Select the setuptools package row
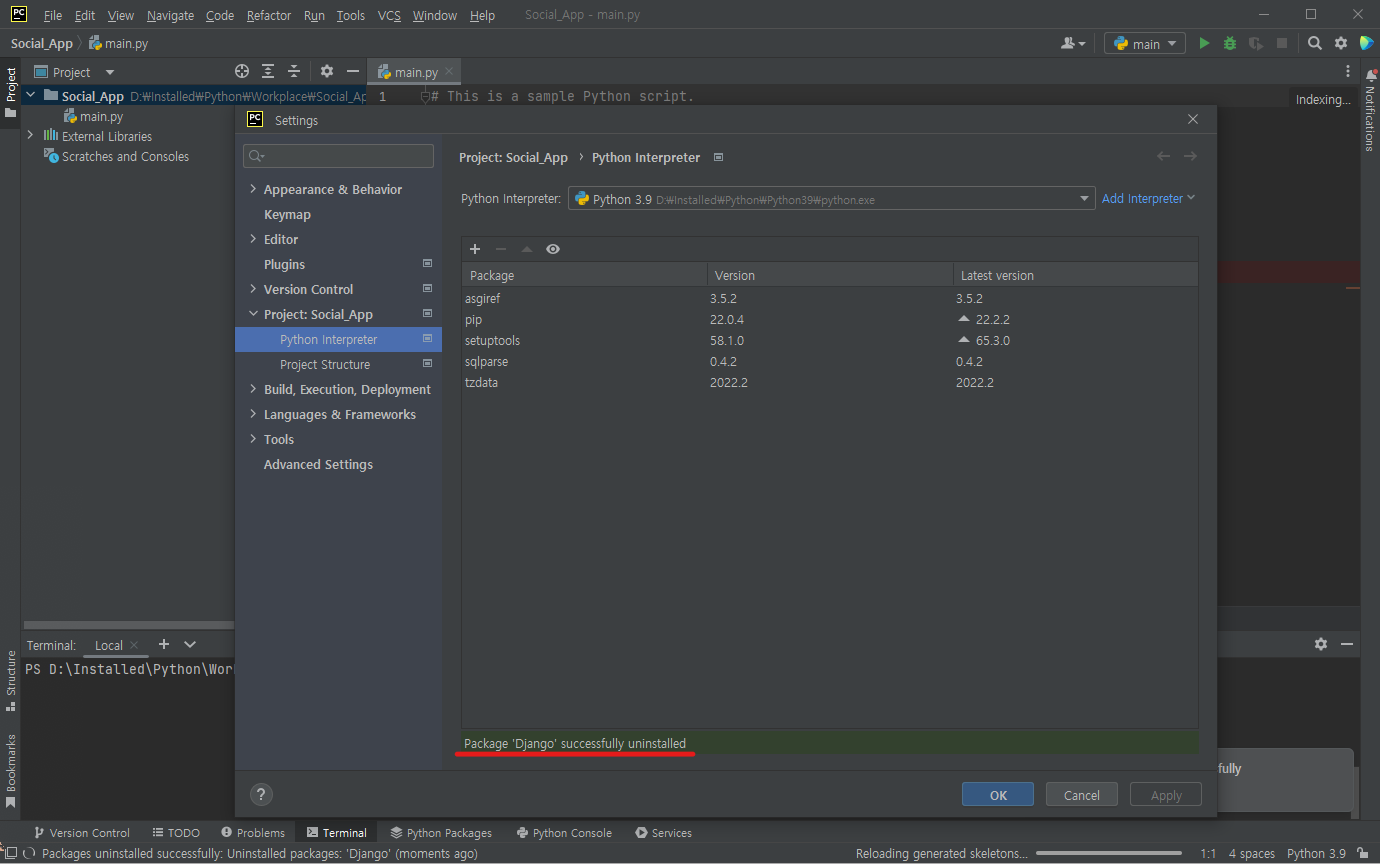 coord(829,340)
